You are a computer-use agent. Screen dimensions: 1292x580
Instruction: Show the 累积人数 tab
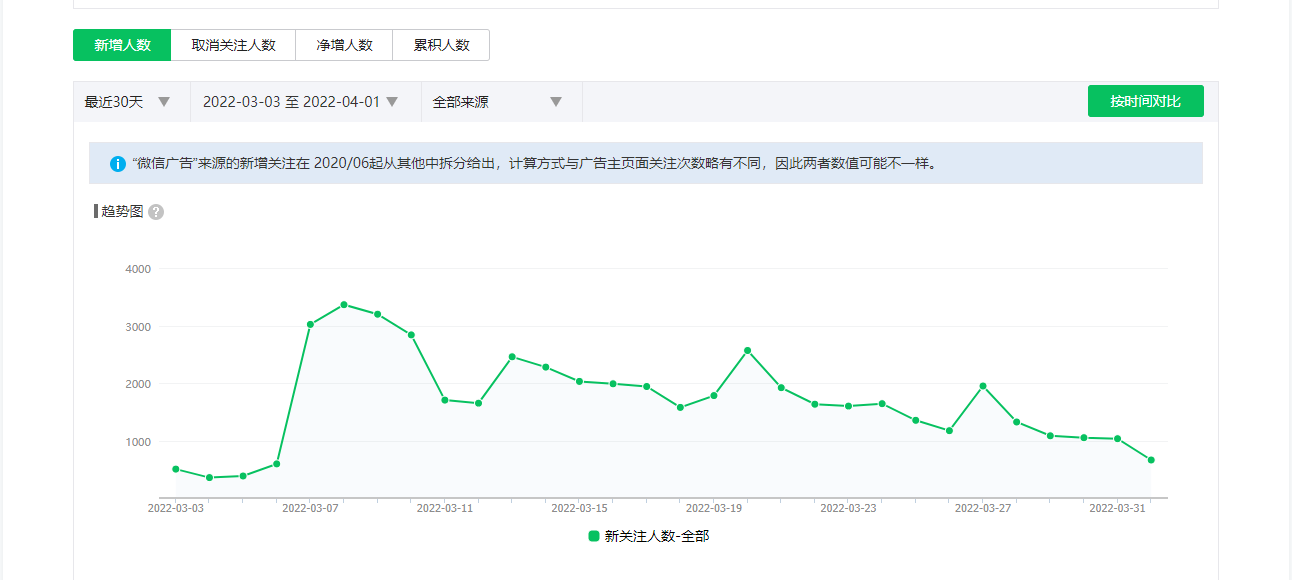pos(441,45)
